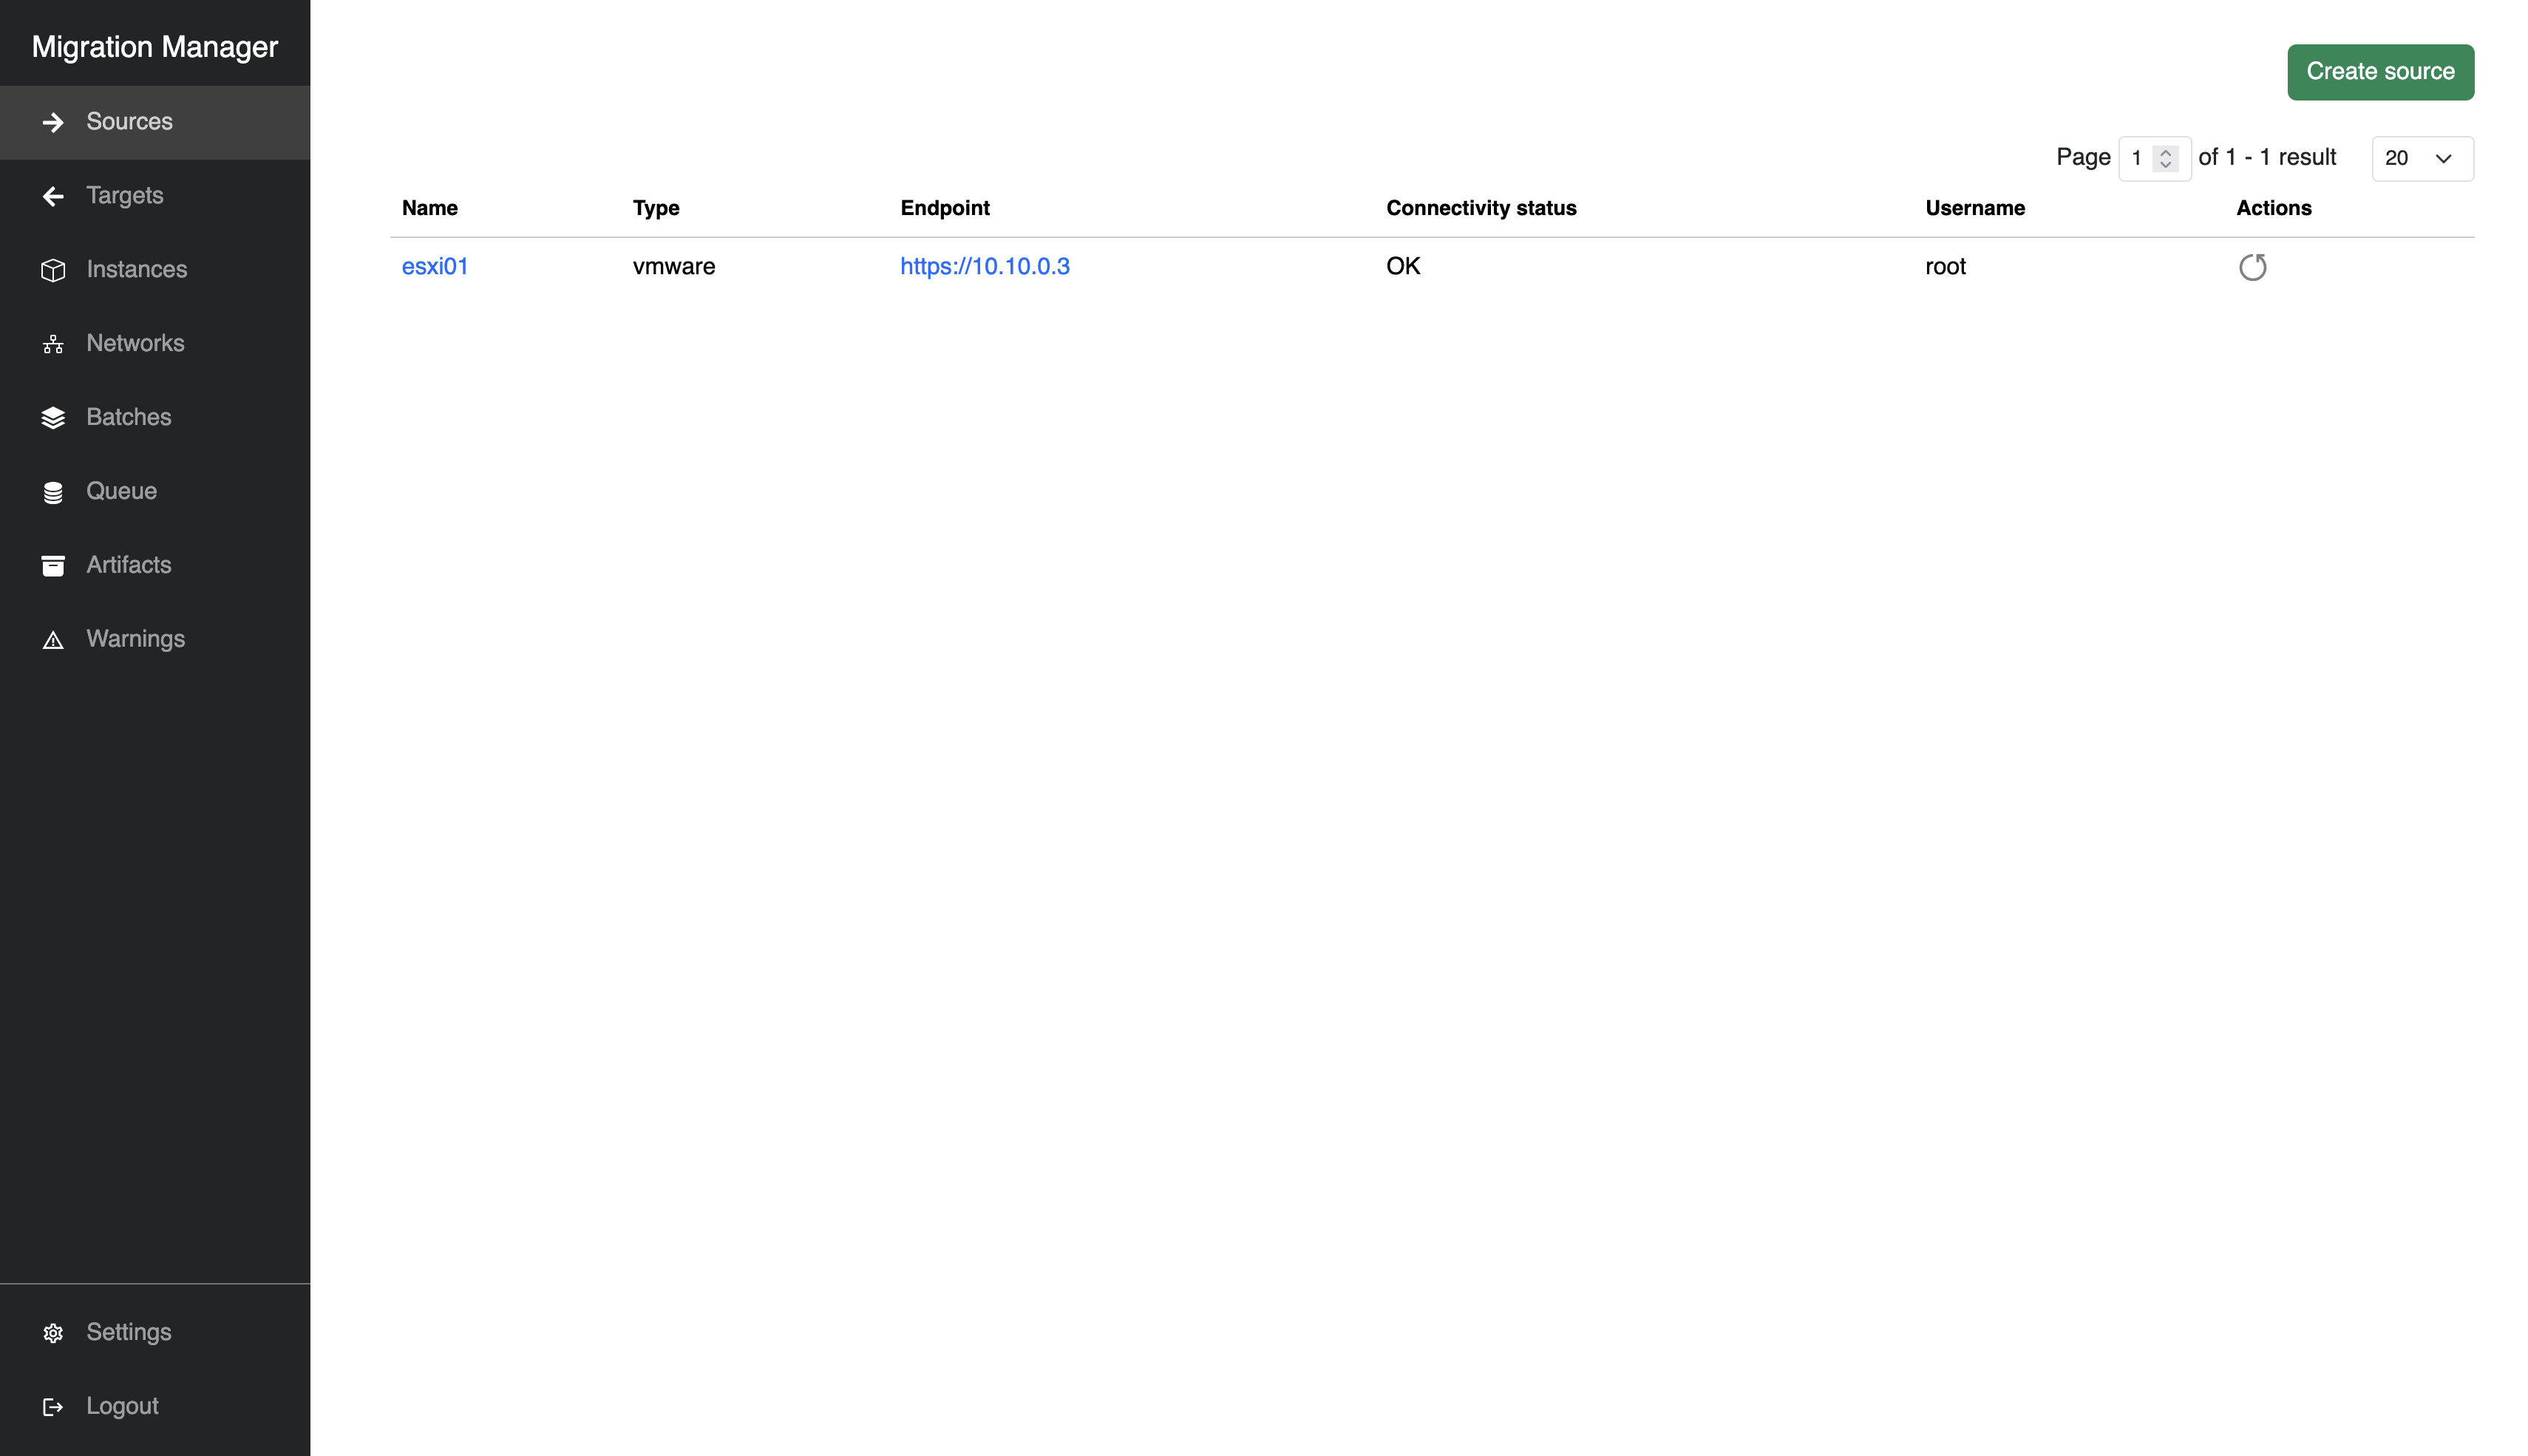Select the Targets back-arrow icon
This screenshot has height=1456, width=2528.
click(53, 195)
